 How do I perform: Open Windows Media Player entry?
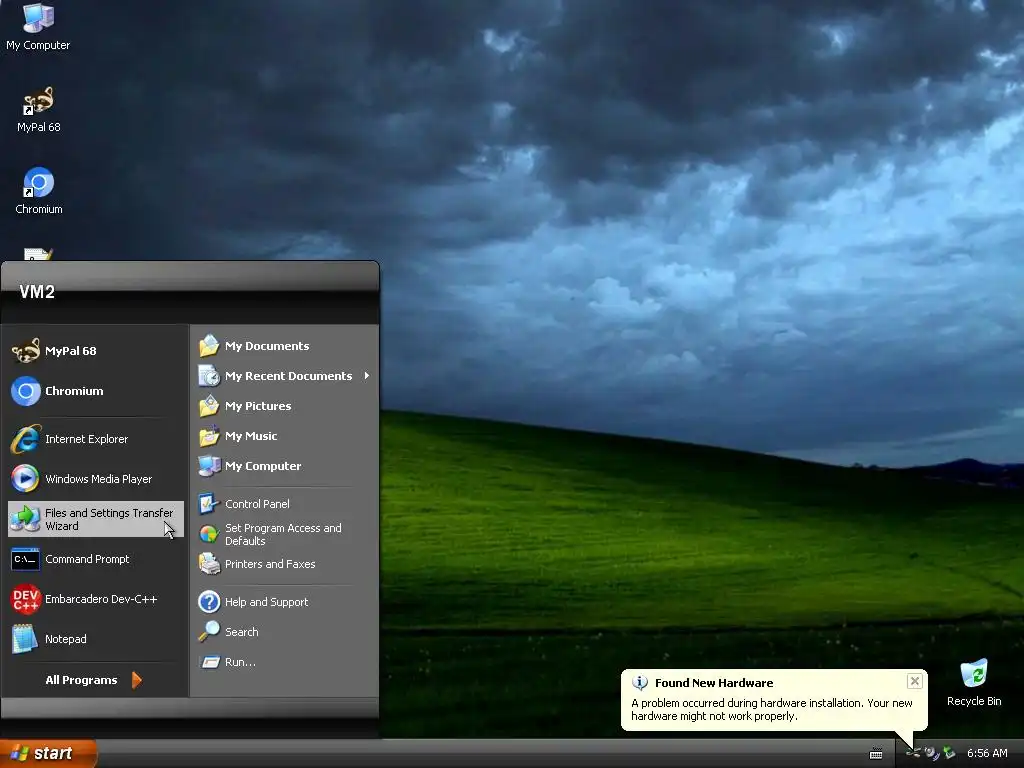(x=96, y=479)
